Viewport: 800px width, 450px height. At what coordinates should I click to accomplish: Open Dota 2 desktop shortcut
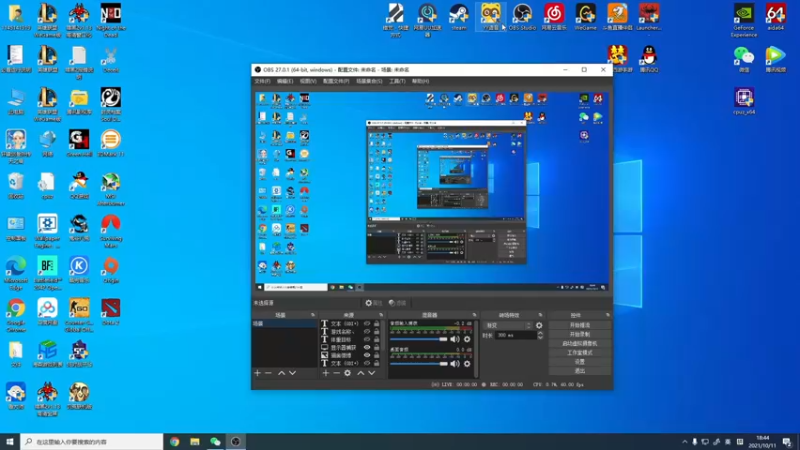(111, 312)
